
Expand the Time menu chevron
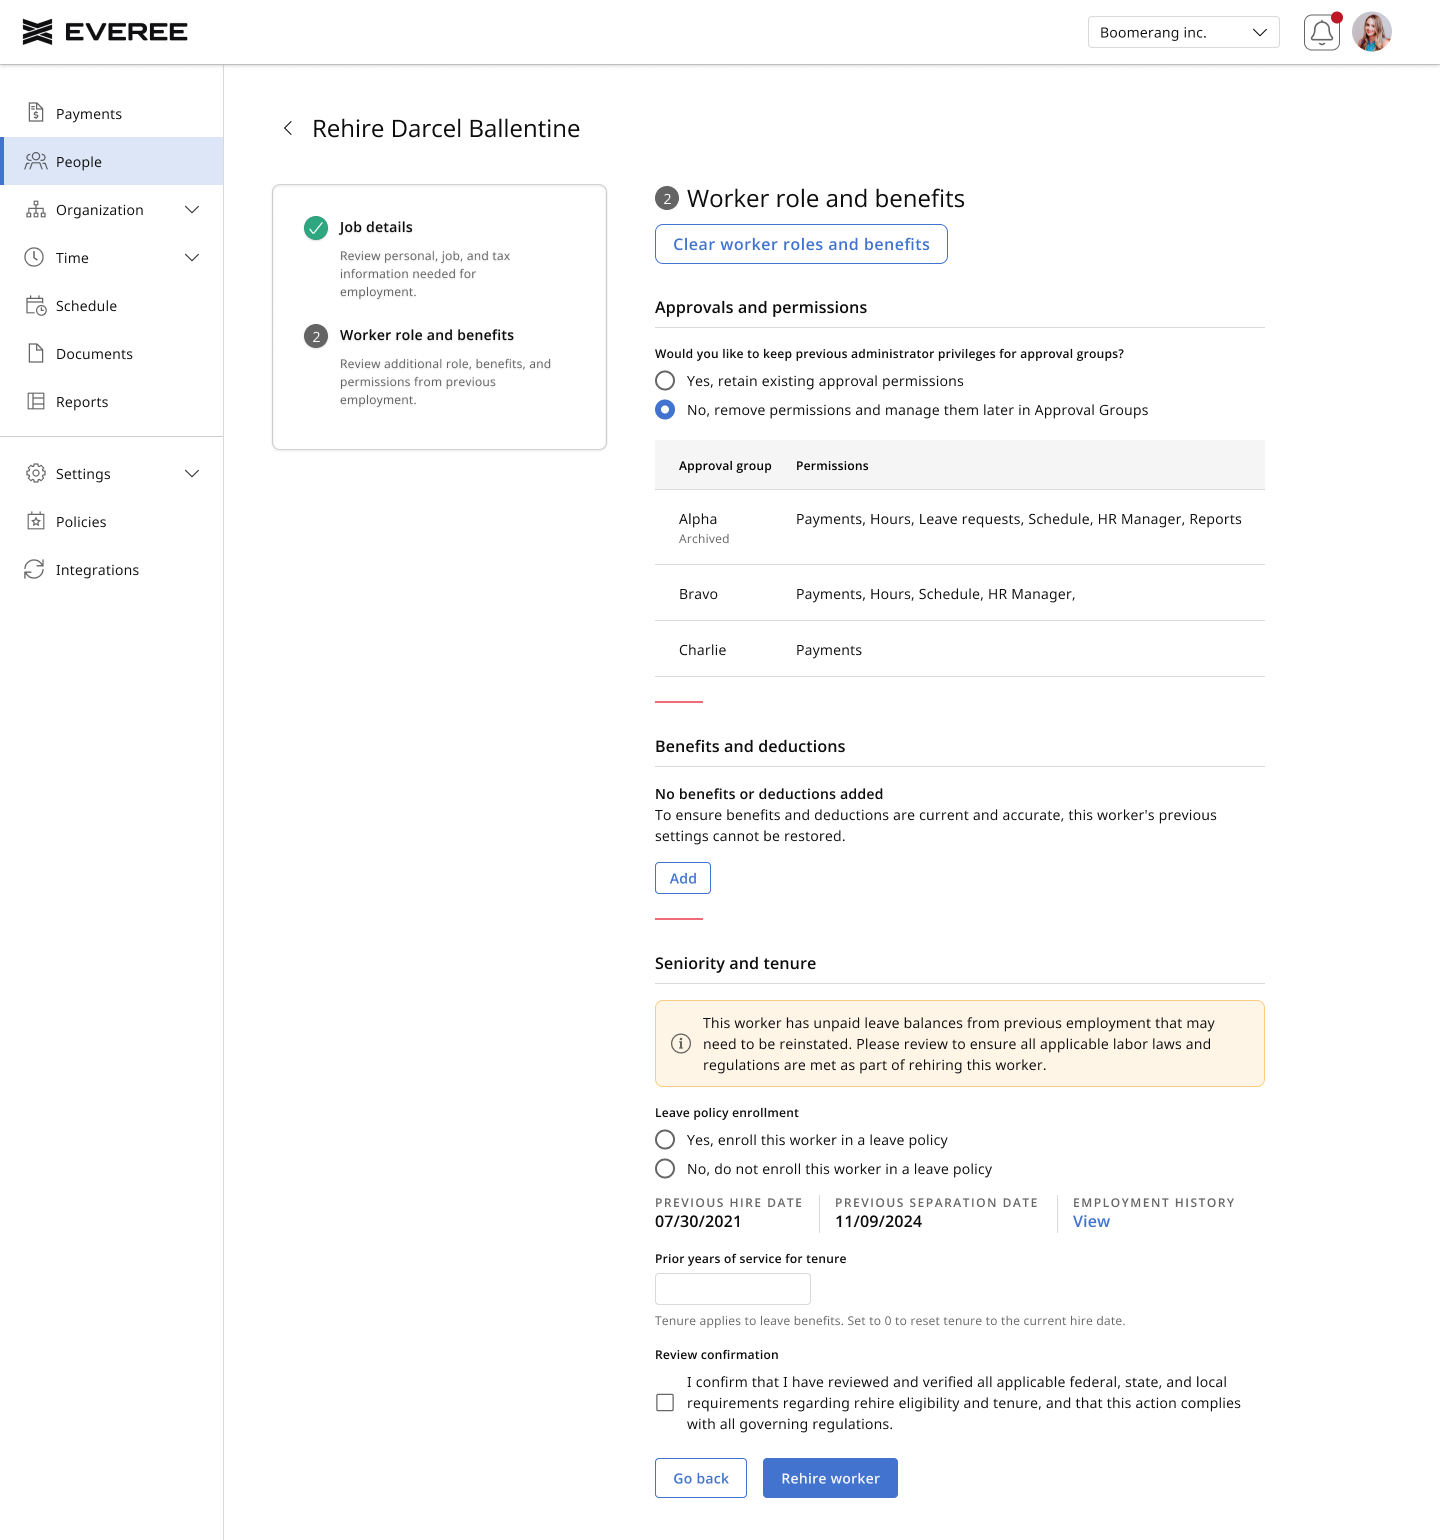tap(192, 257)
